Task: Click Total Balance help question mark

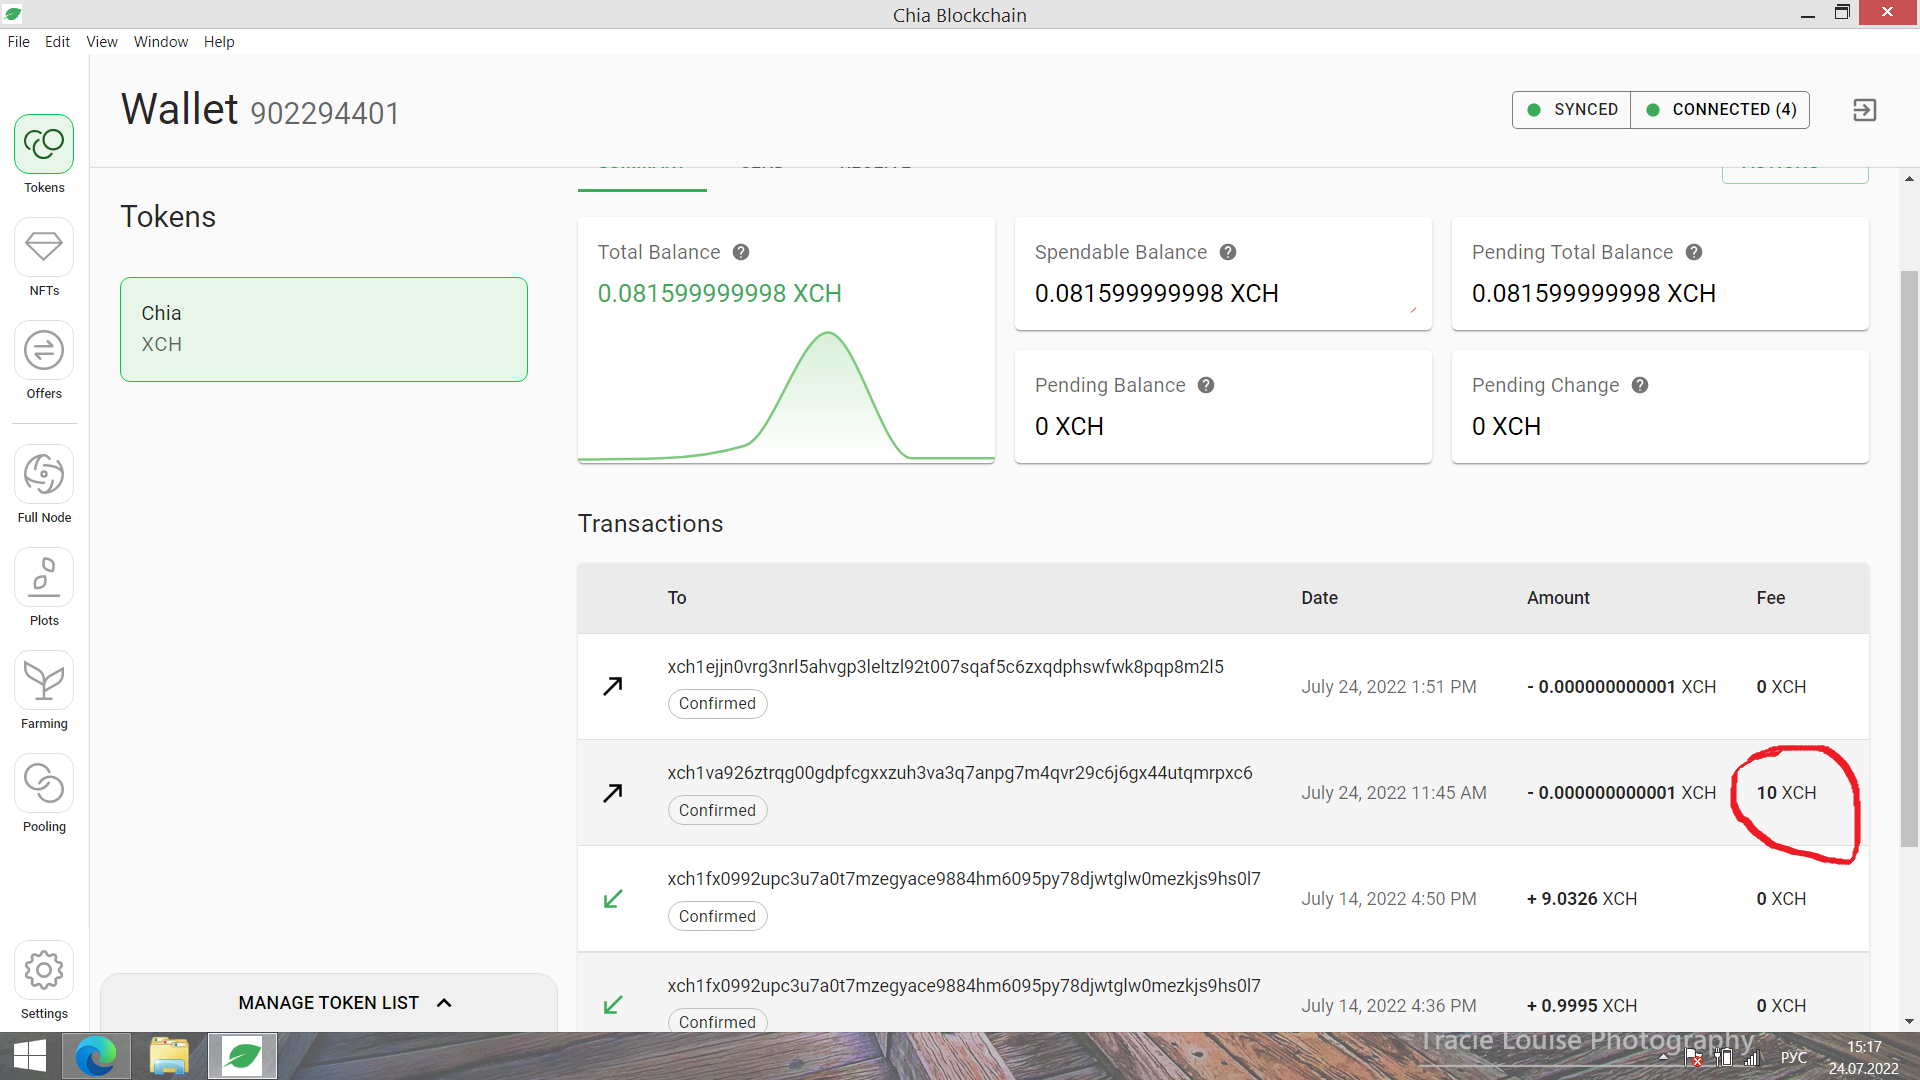Action: 741,252
